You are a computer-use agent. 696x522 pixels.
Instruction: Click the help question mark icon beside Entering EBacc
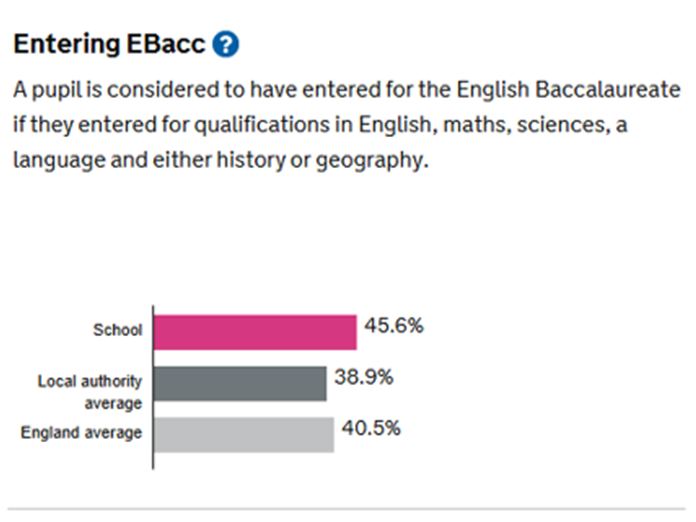pyautogui.click(x=228, y=44)
